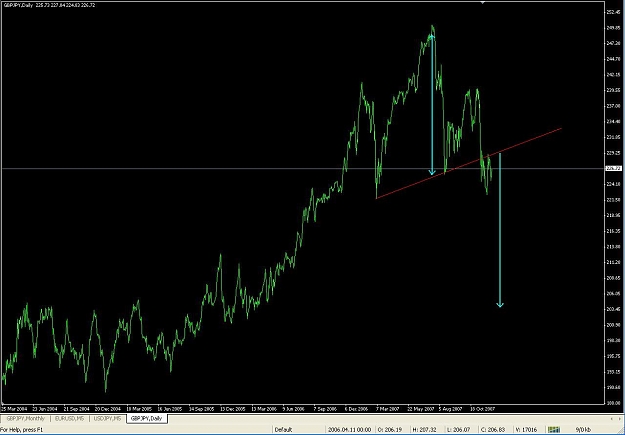
Task: Click the C: 206.83 close value
Action: coord(493,430)
